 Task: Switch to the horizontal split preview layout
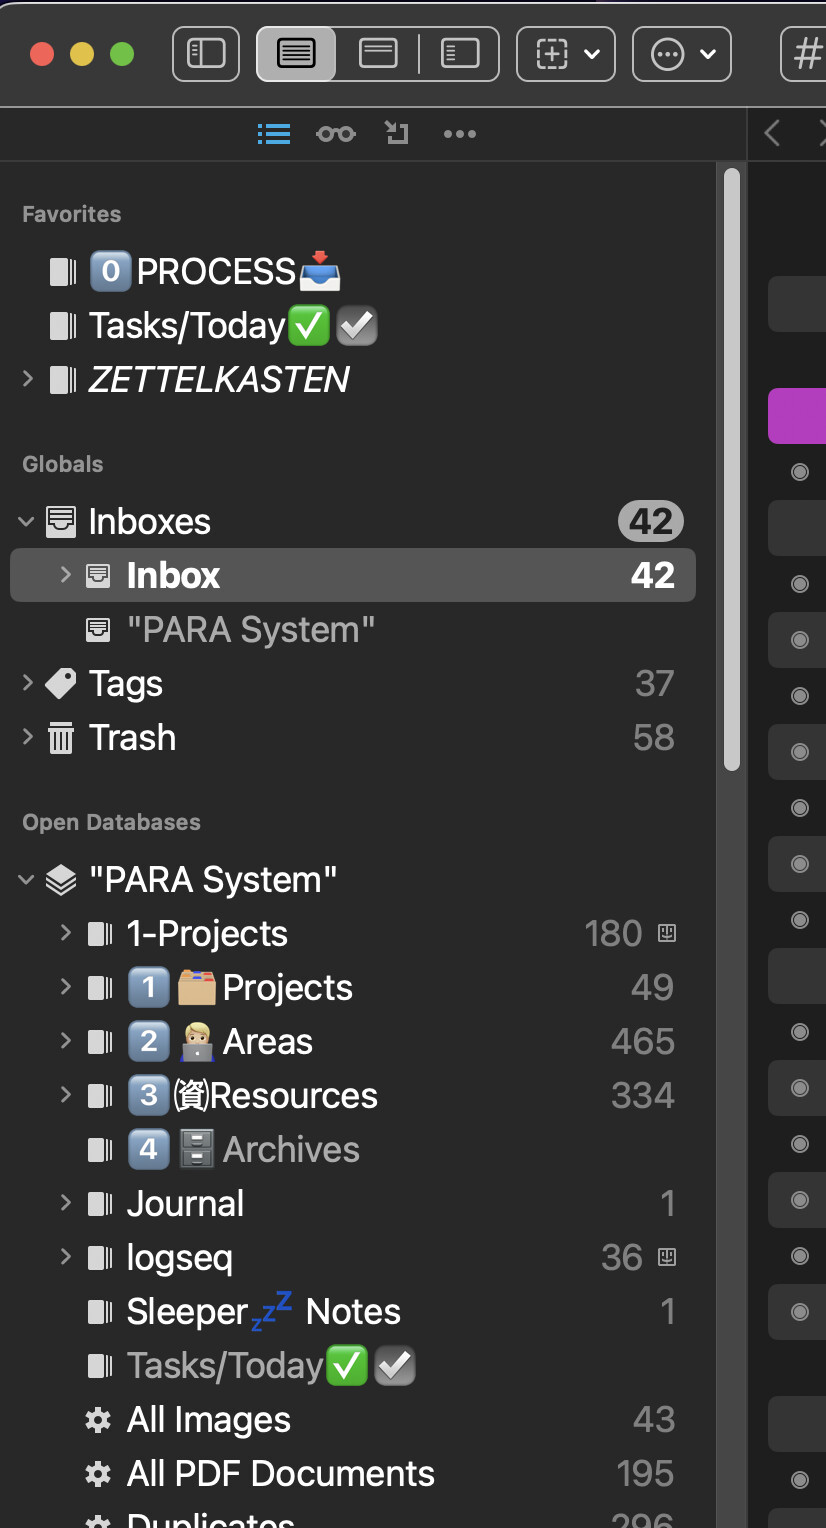[378, 54]
